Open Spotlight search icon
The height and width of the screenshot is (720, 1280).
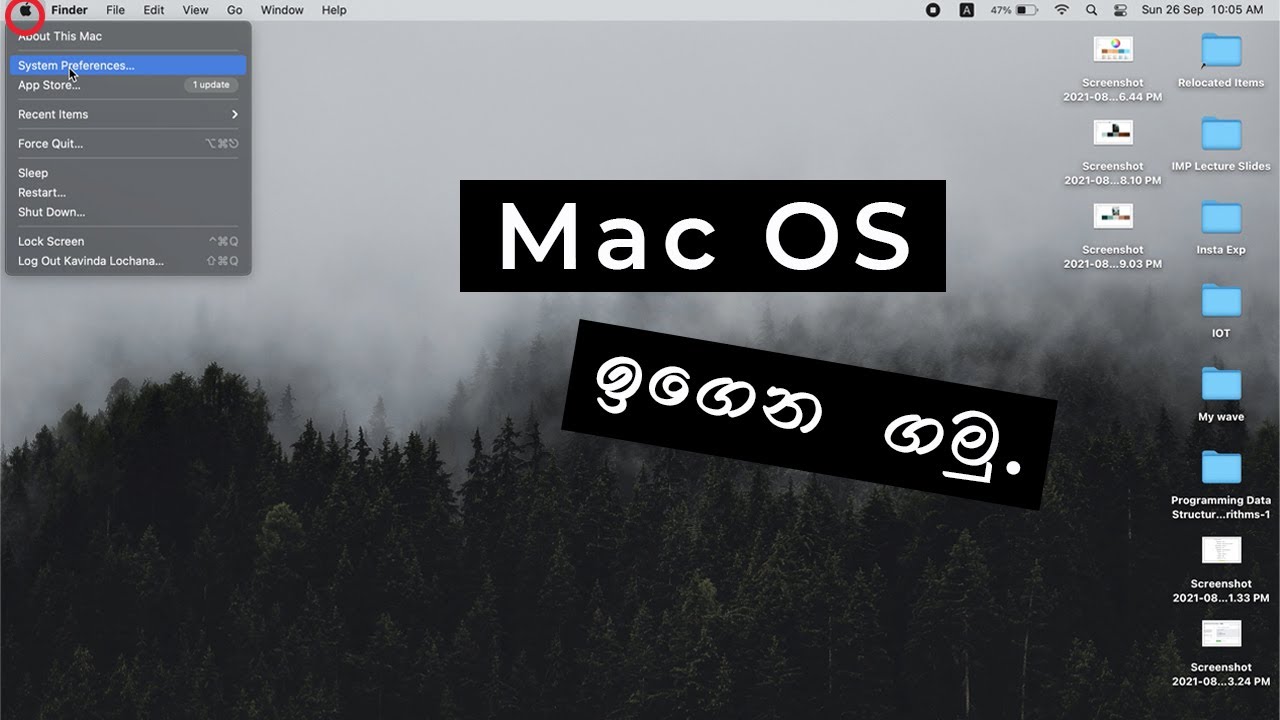[1091, 10]
